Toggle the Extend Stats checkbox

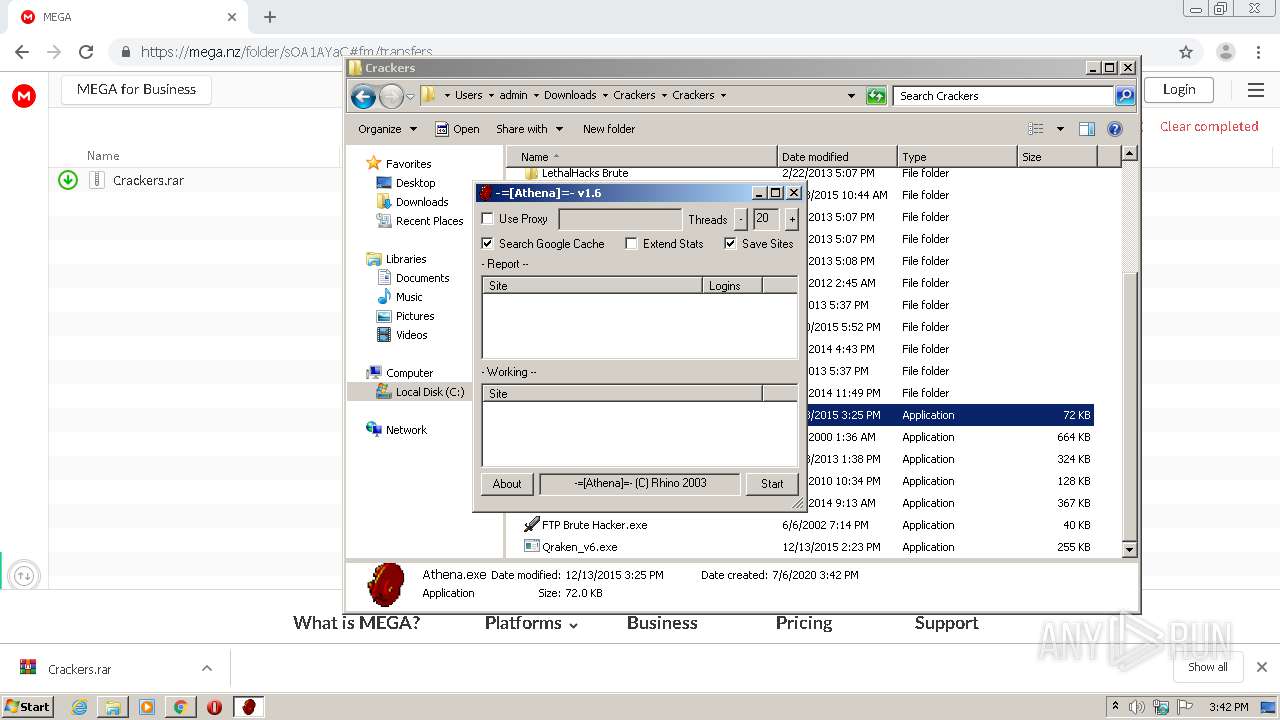click(x=631, y=244)
